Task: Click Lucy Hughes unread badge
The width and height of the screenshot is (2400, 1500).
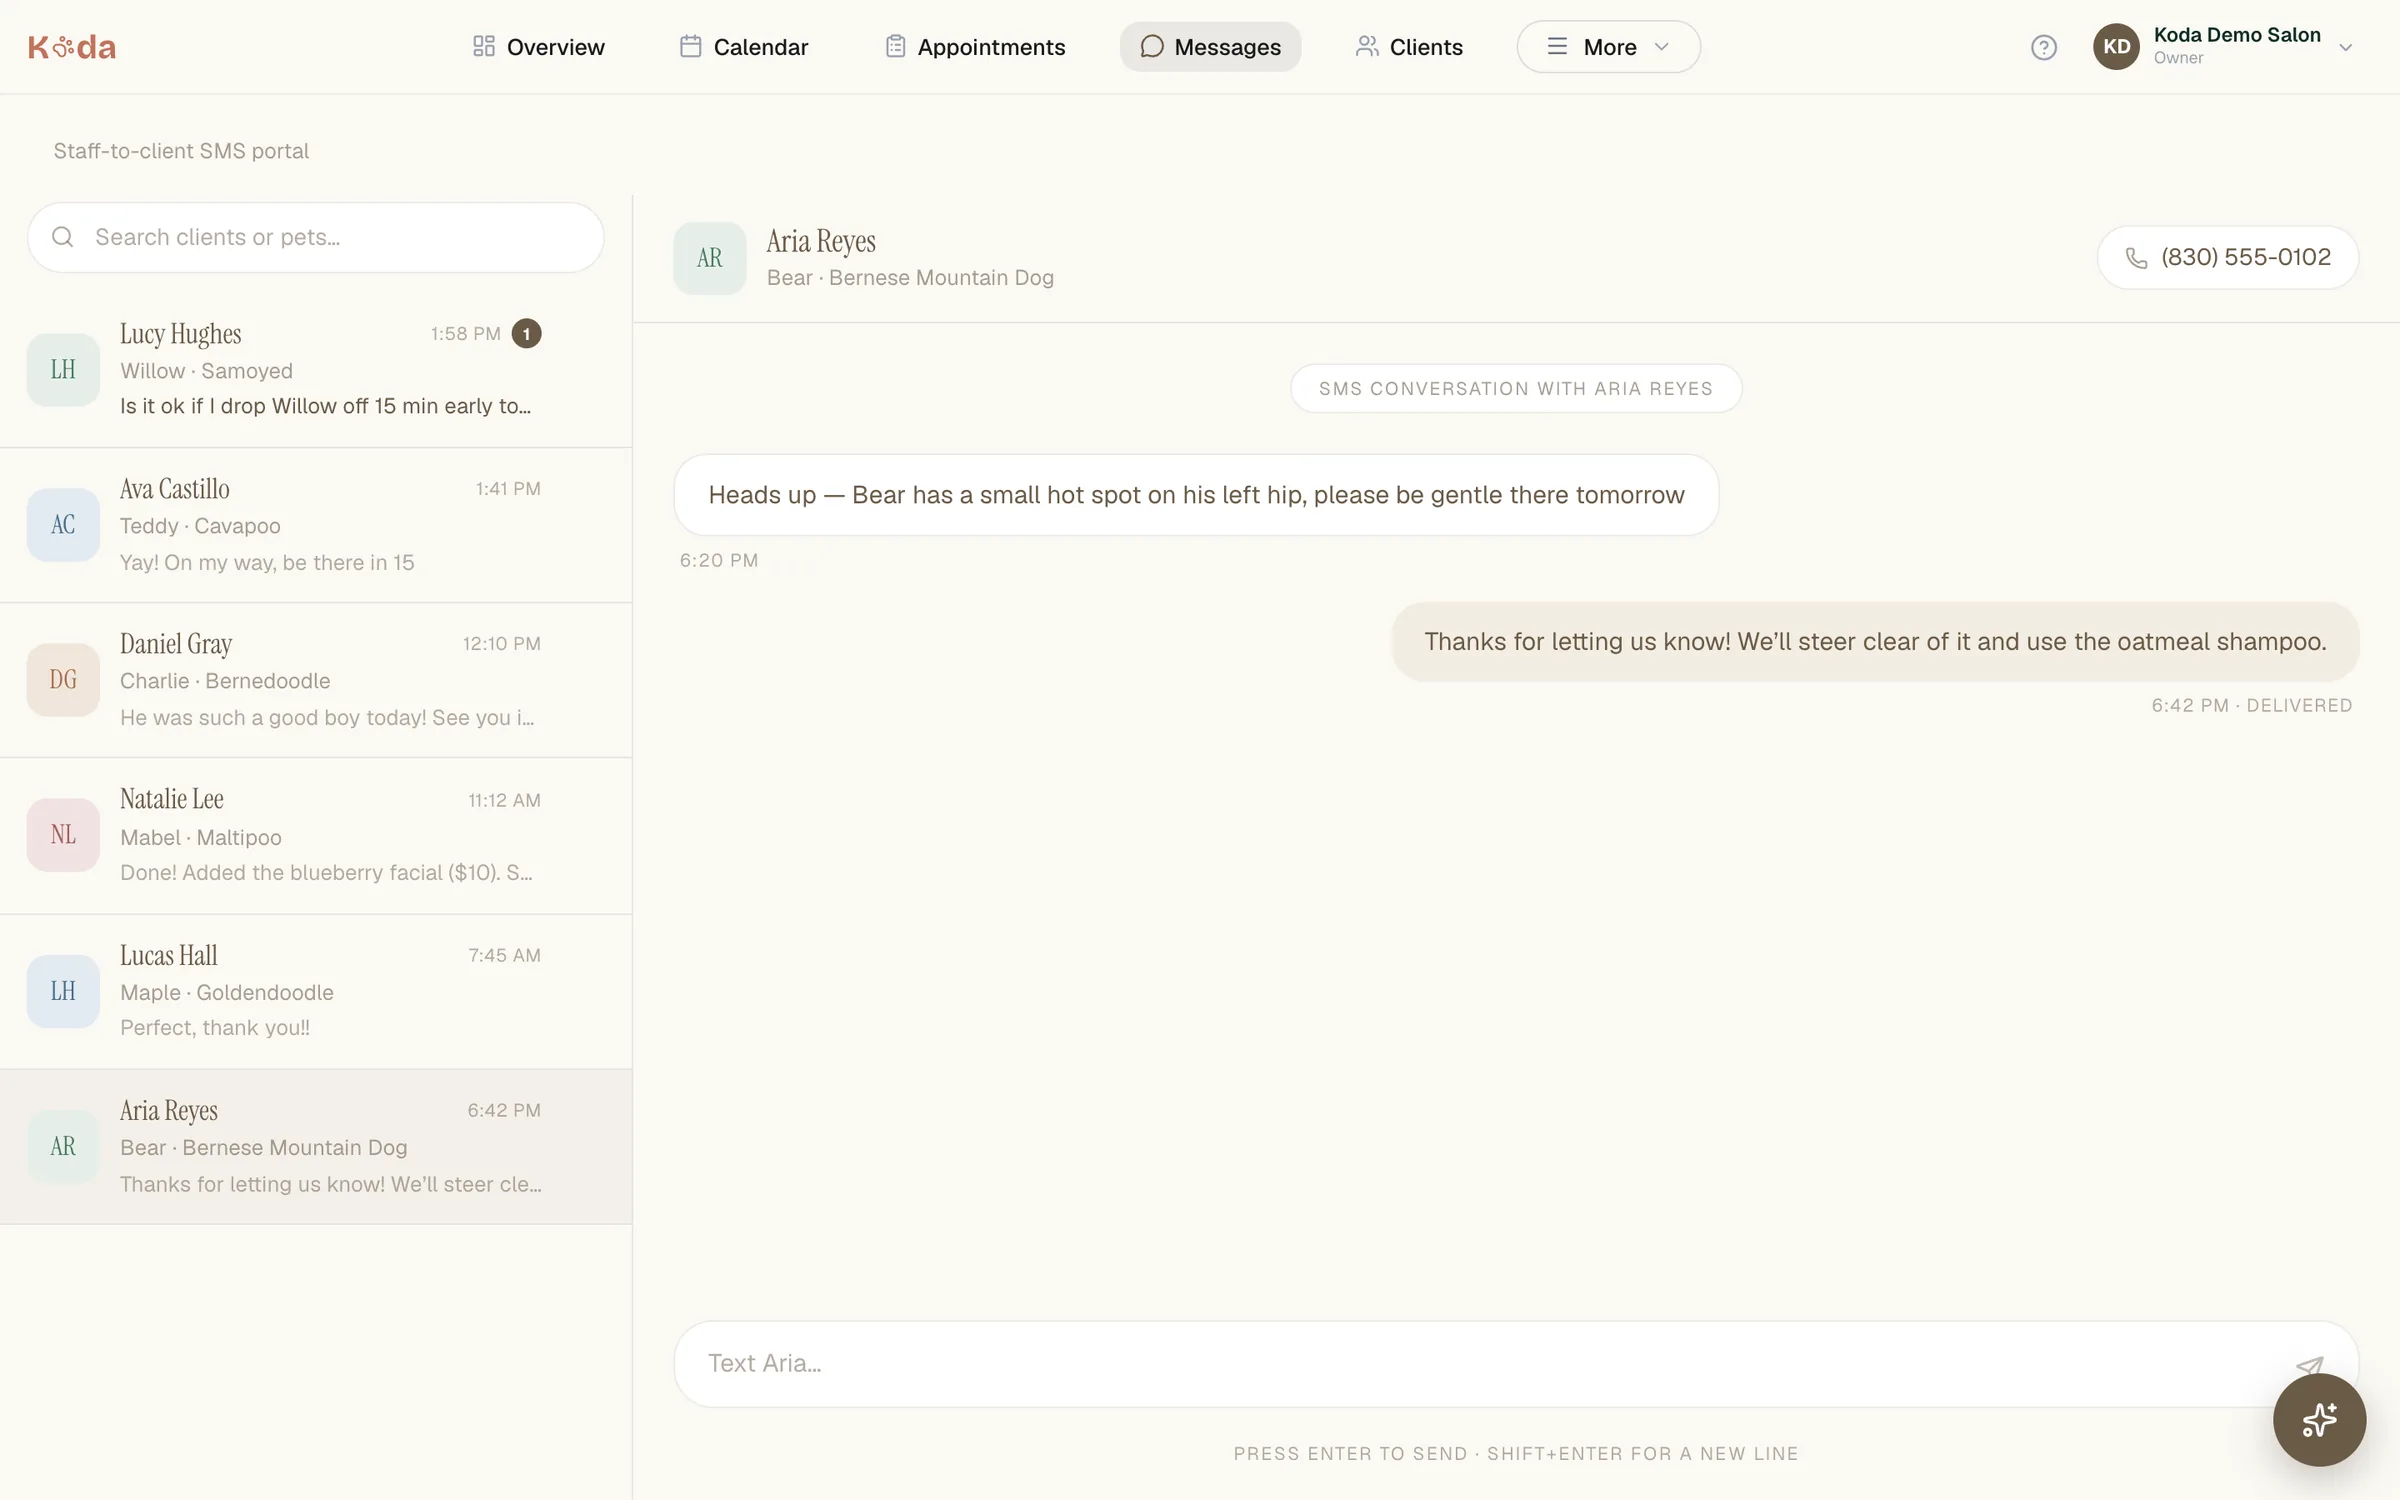Action: click(526, 334)
